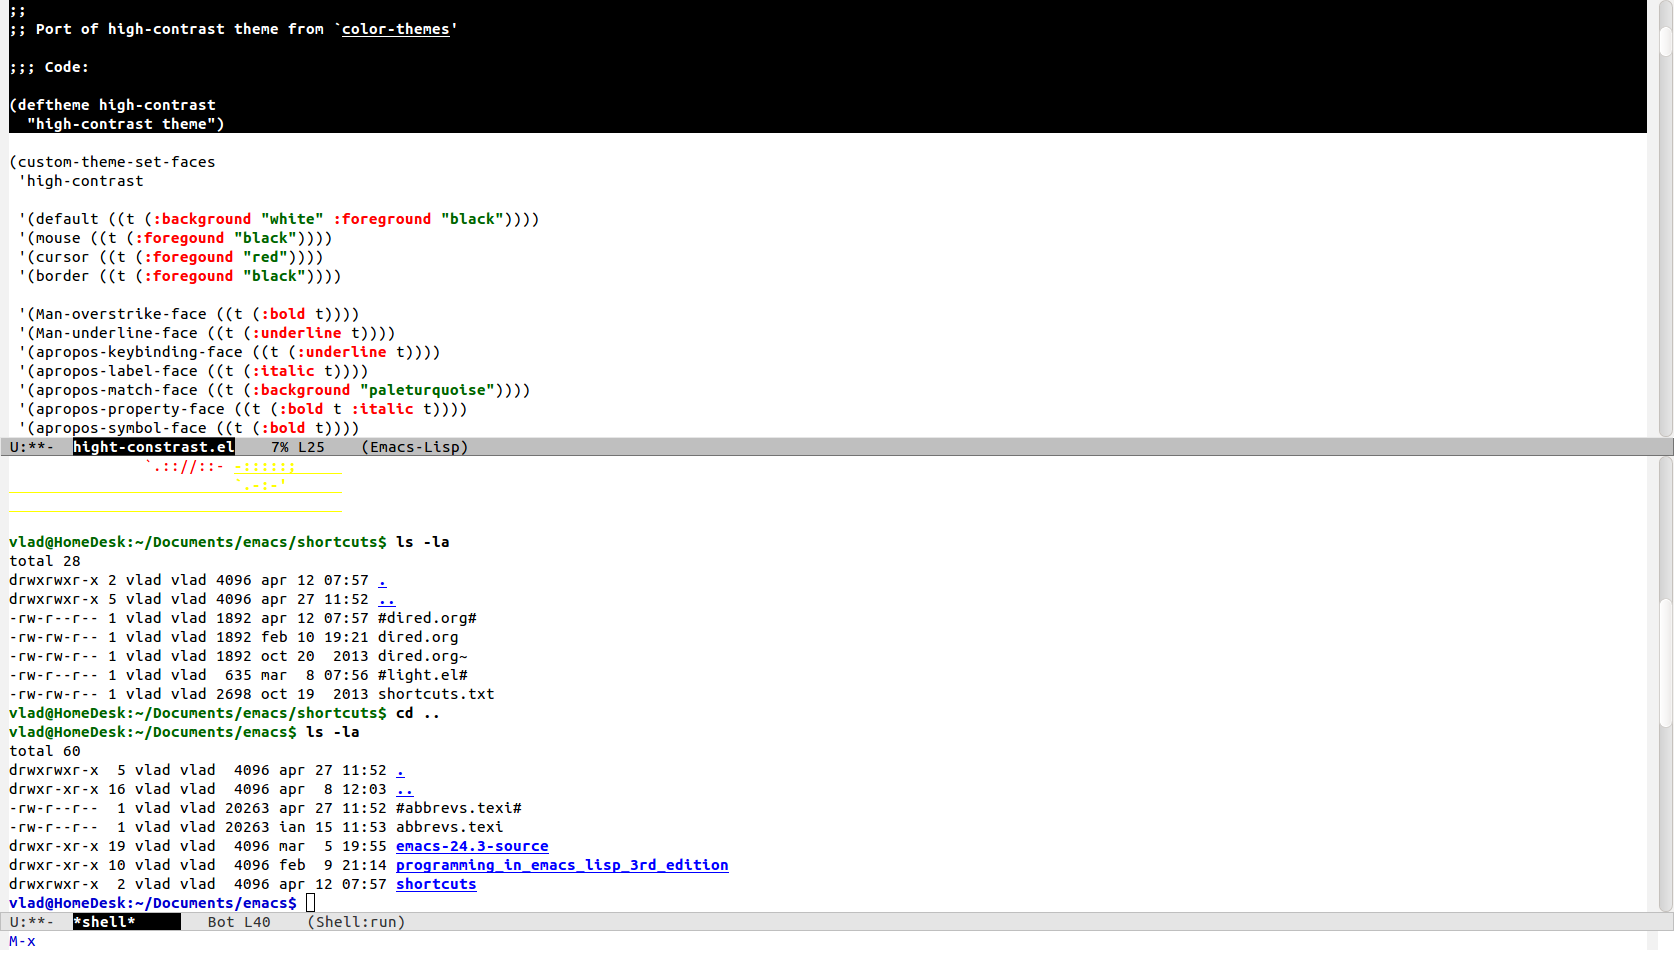Click the hight-constrast.el buffer name in the mode line
Screen dimensions: 1680x963
pyautogui.click(x=154, y=447)
